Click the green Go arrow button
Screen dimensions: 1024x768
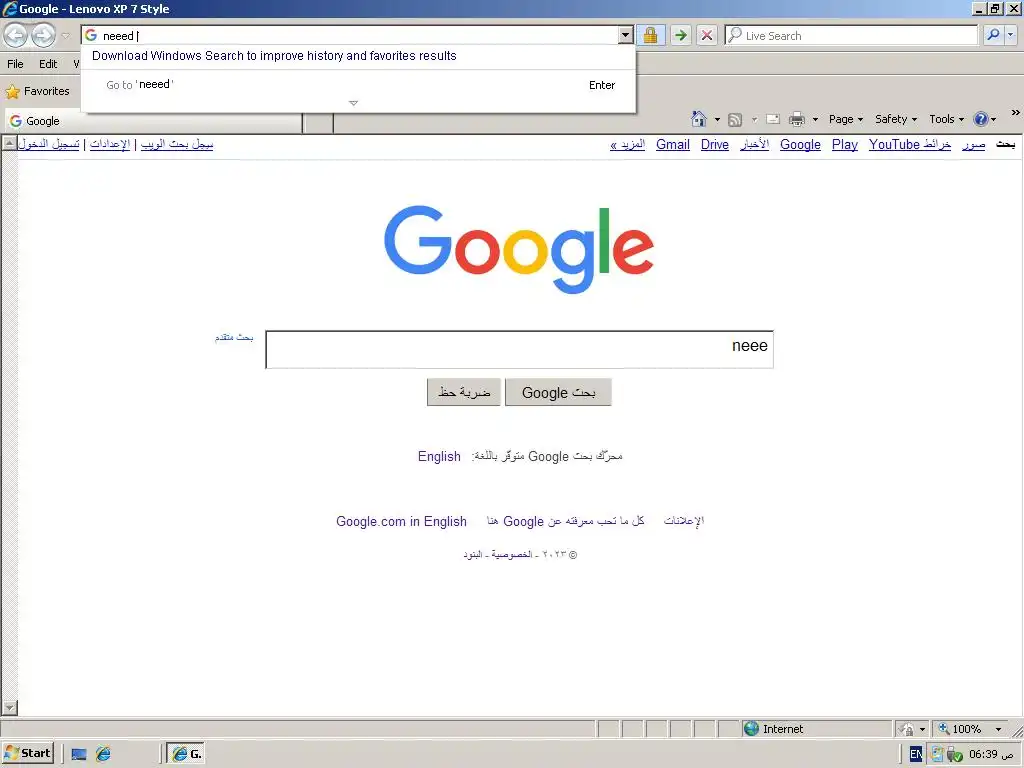point(680,35)
